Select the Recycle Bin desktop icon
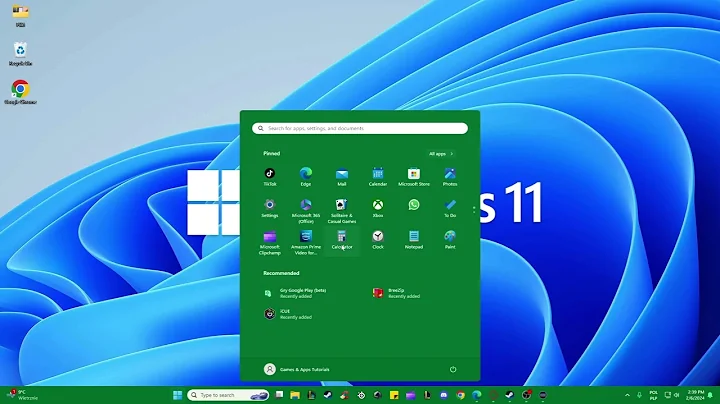The width and height of the screenshot is (720, 404). (20, 54)
